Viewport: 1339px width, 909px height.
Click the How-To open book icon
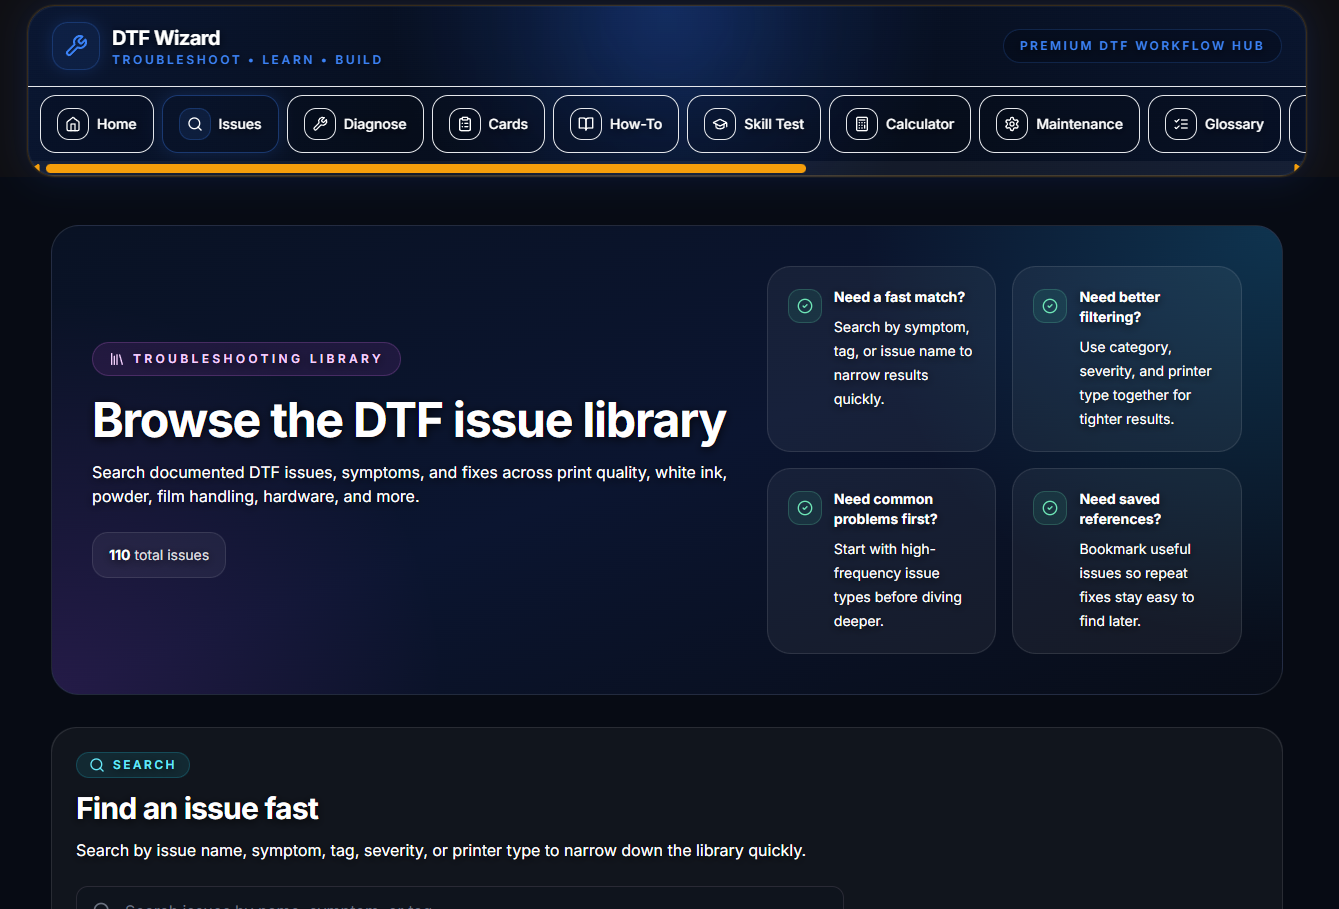[x=586, y=124]
